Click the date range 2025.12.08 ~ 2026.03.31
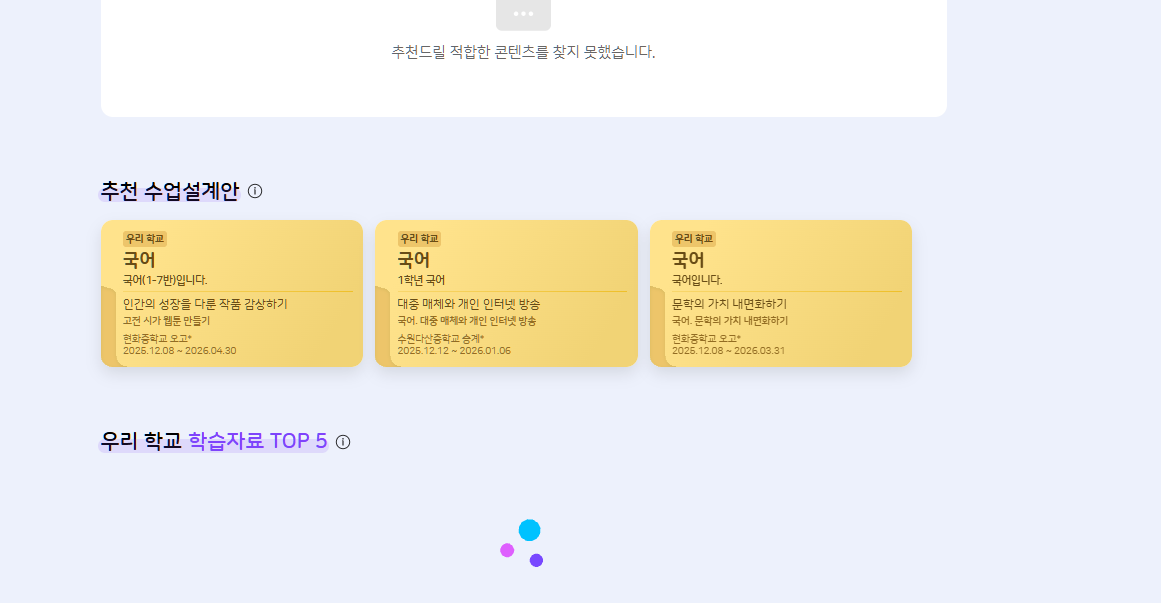The height and width of the screenshot is (603, 1161). coord(728,351)
